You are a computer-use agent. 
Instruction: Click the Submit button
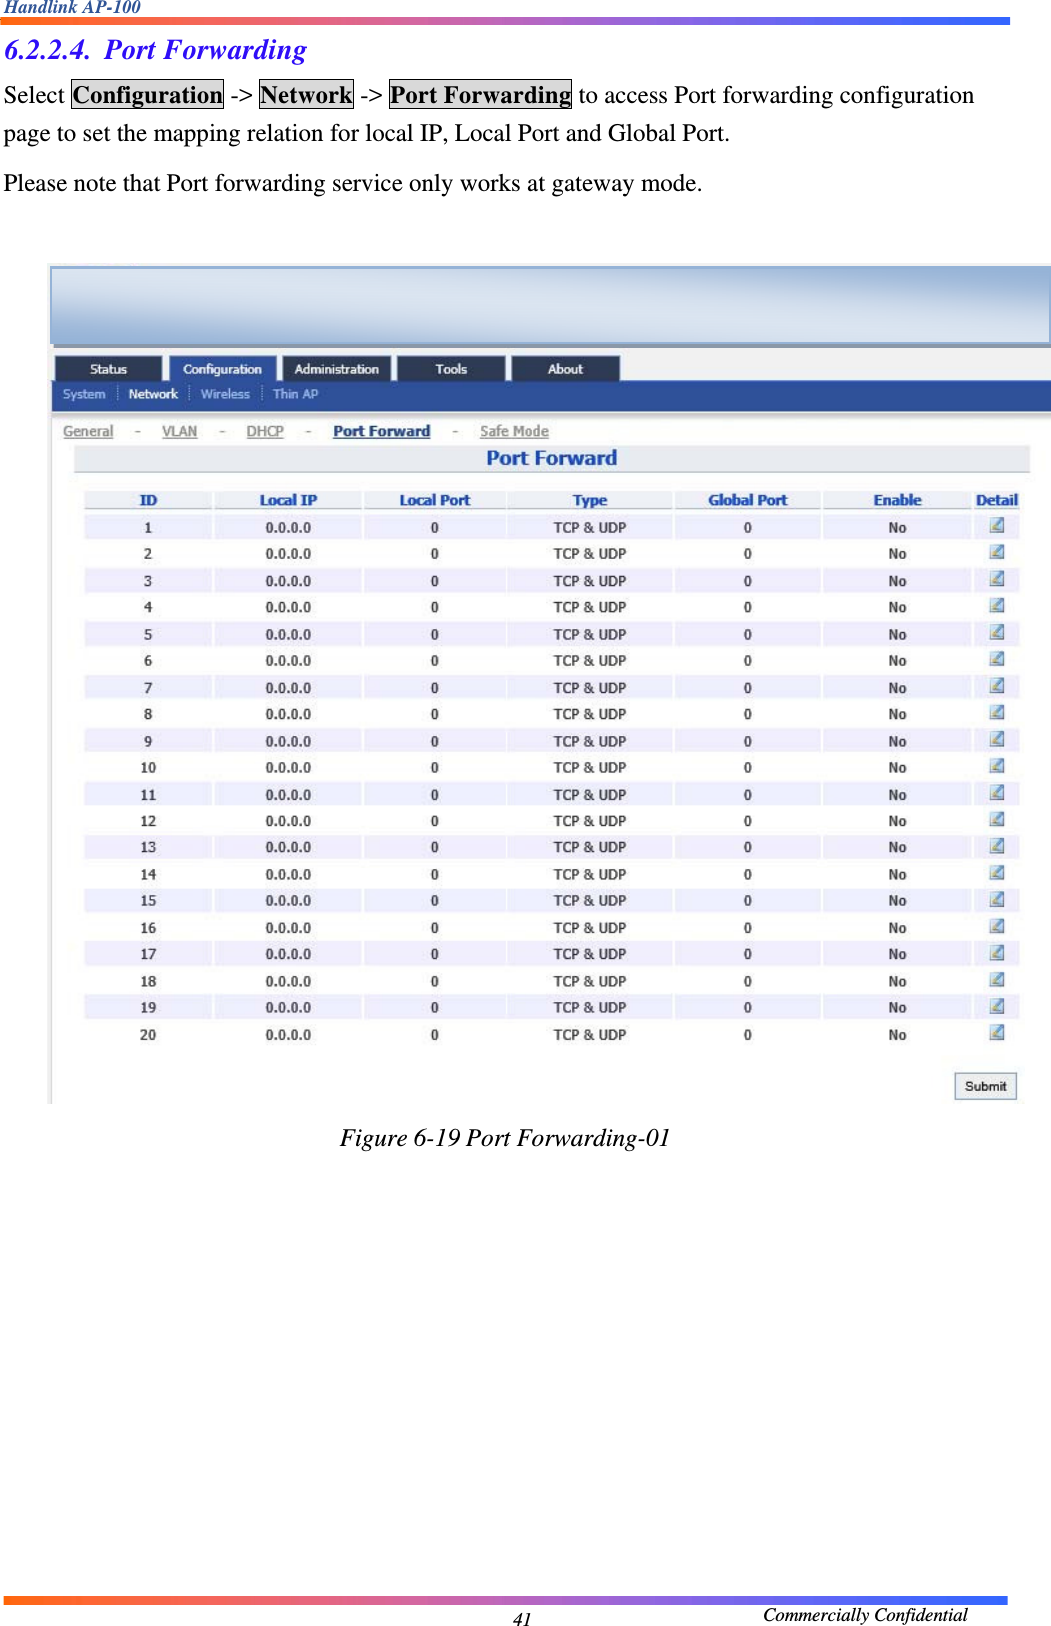(985, 1086)
